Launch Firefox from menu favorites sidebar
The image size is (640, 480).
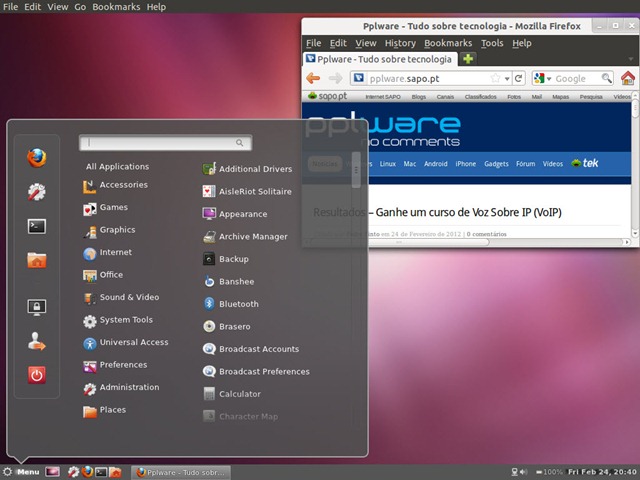pos(37,158)
